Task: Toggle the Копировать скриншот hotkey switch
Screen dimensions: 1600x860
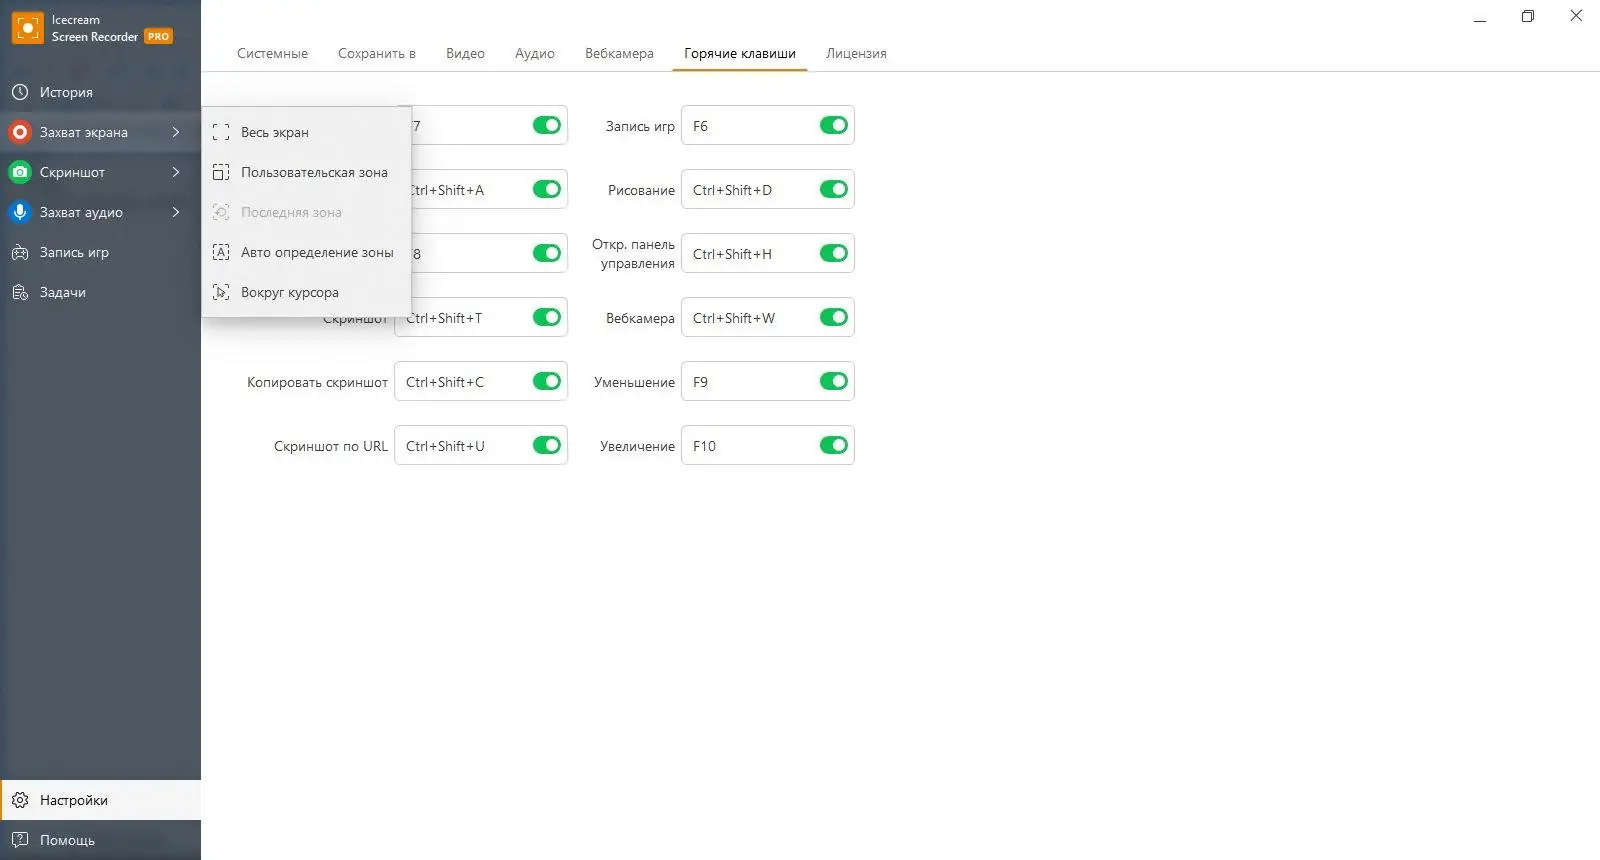Action: click(x=547, y=381)
